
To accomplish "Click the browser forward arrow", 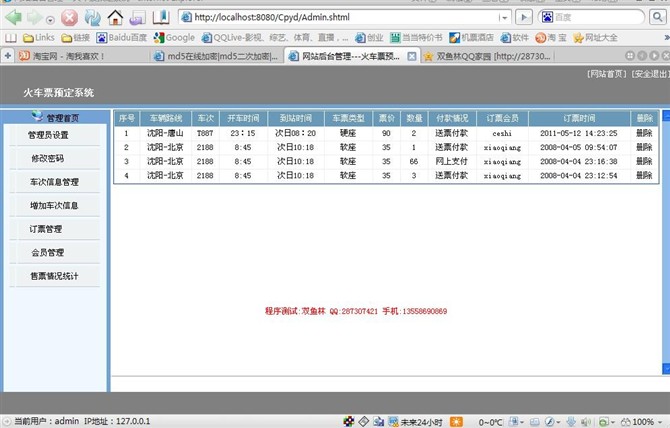I will (x=34, y=18).
